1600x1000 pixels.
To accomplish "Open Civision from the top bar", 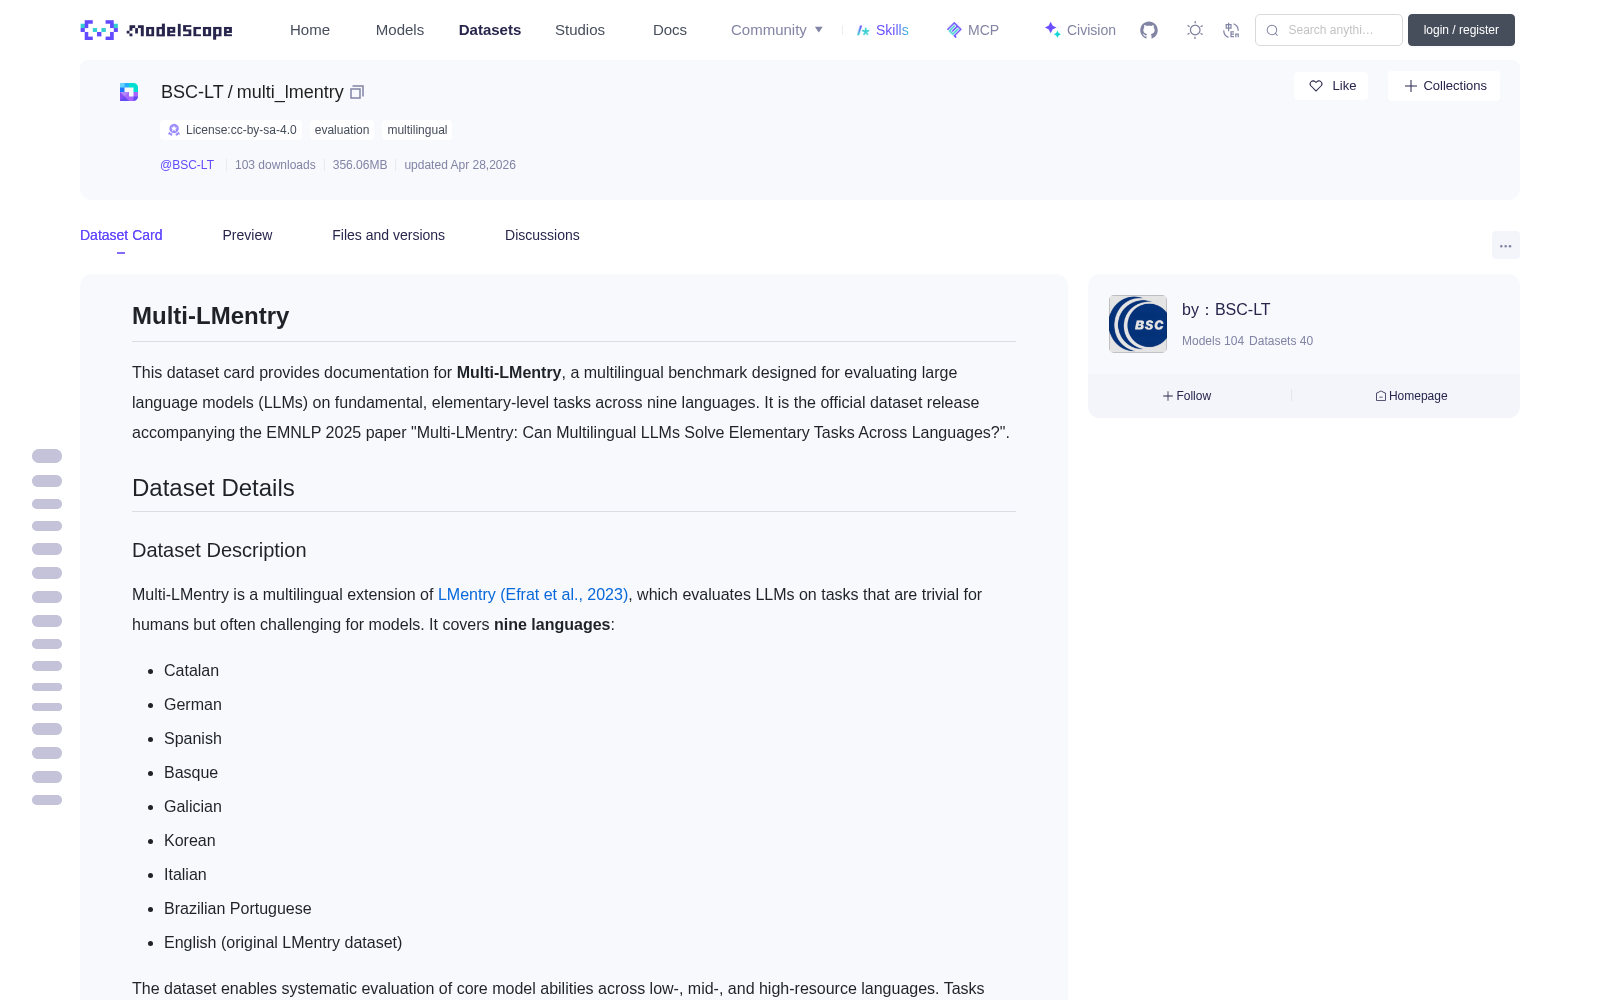I will pyautogui.click(x=1080, y=30).
